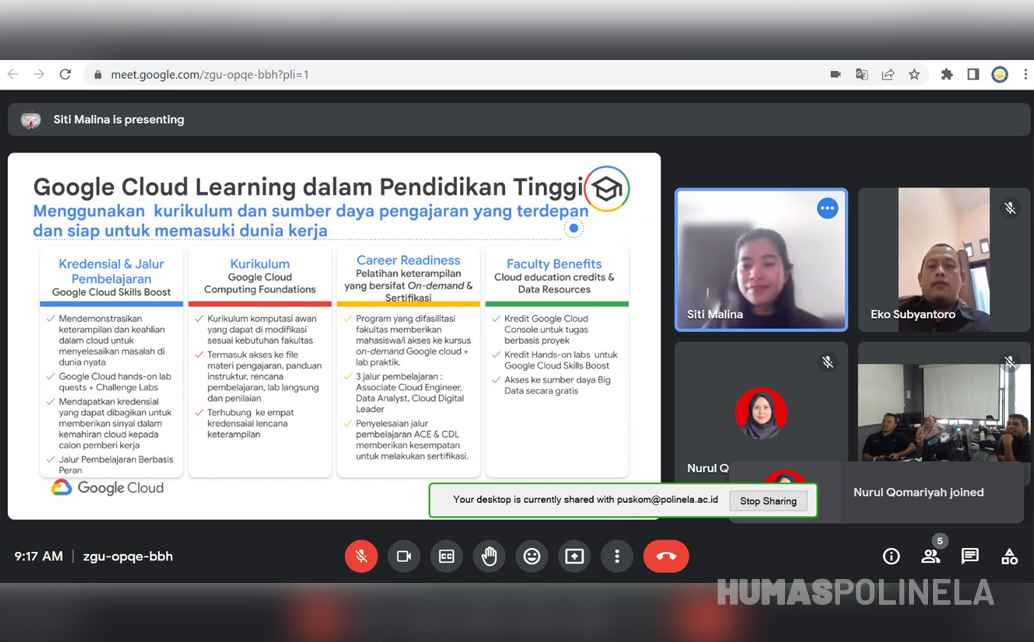Bookmark this page with star icon
The image size is (1034, 642).
click(x=914, y=74)
